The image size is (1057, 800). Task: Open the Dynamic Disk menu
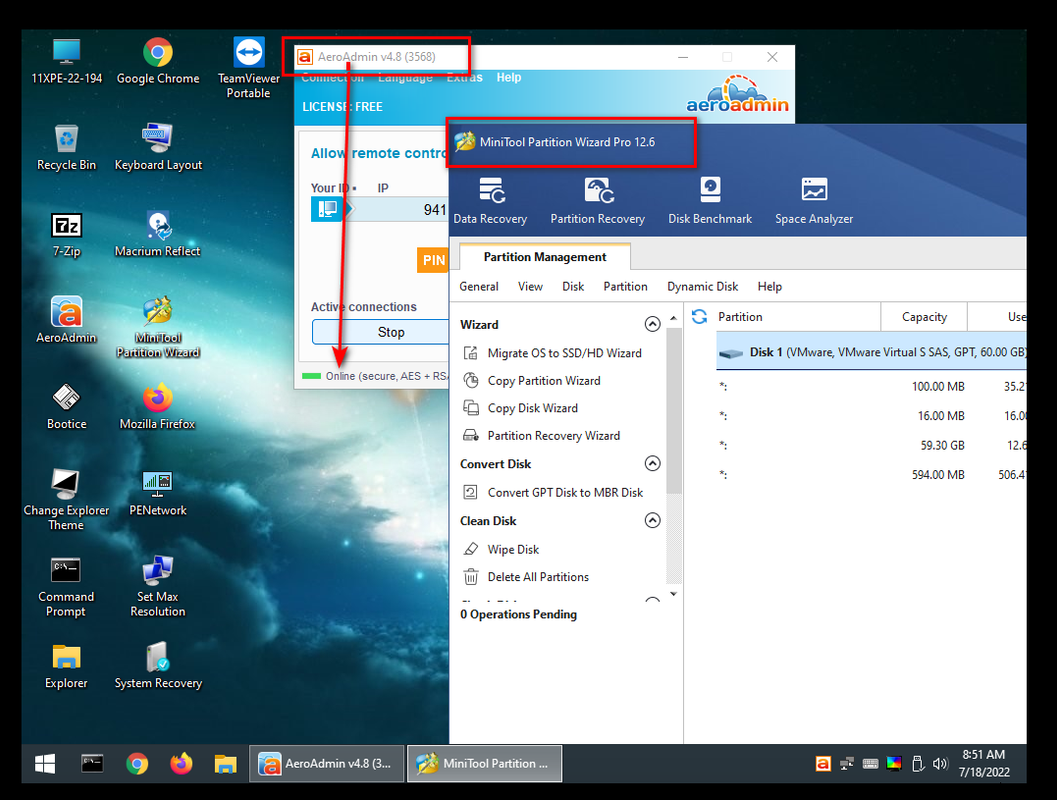702,286
